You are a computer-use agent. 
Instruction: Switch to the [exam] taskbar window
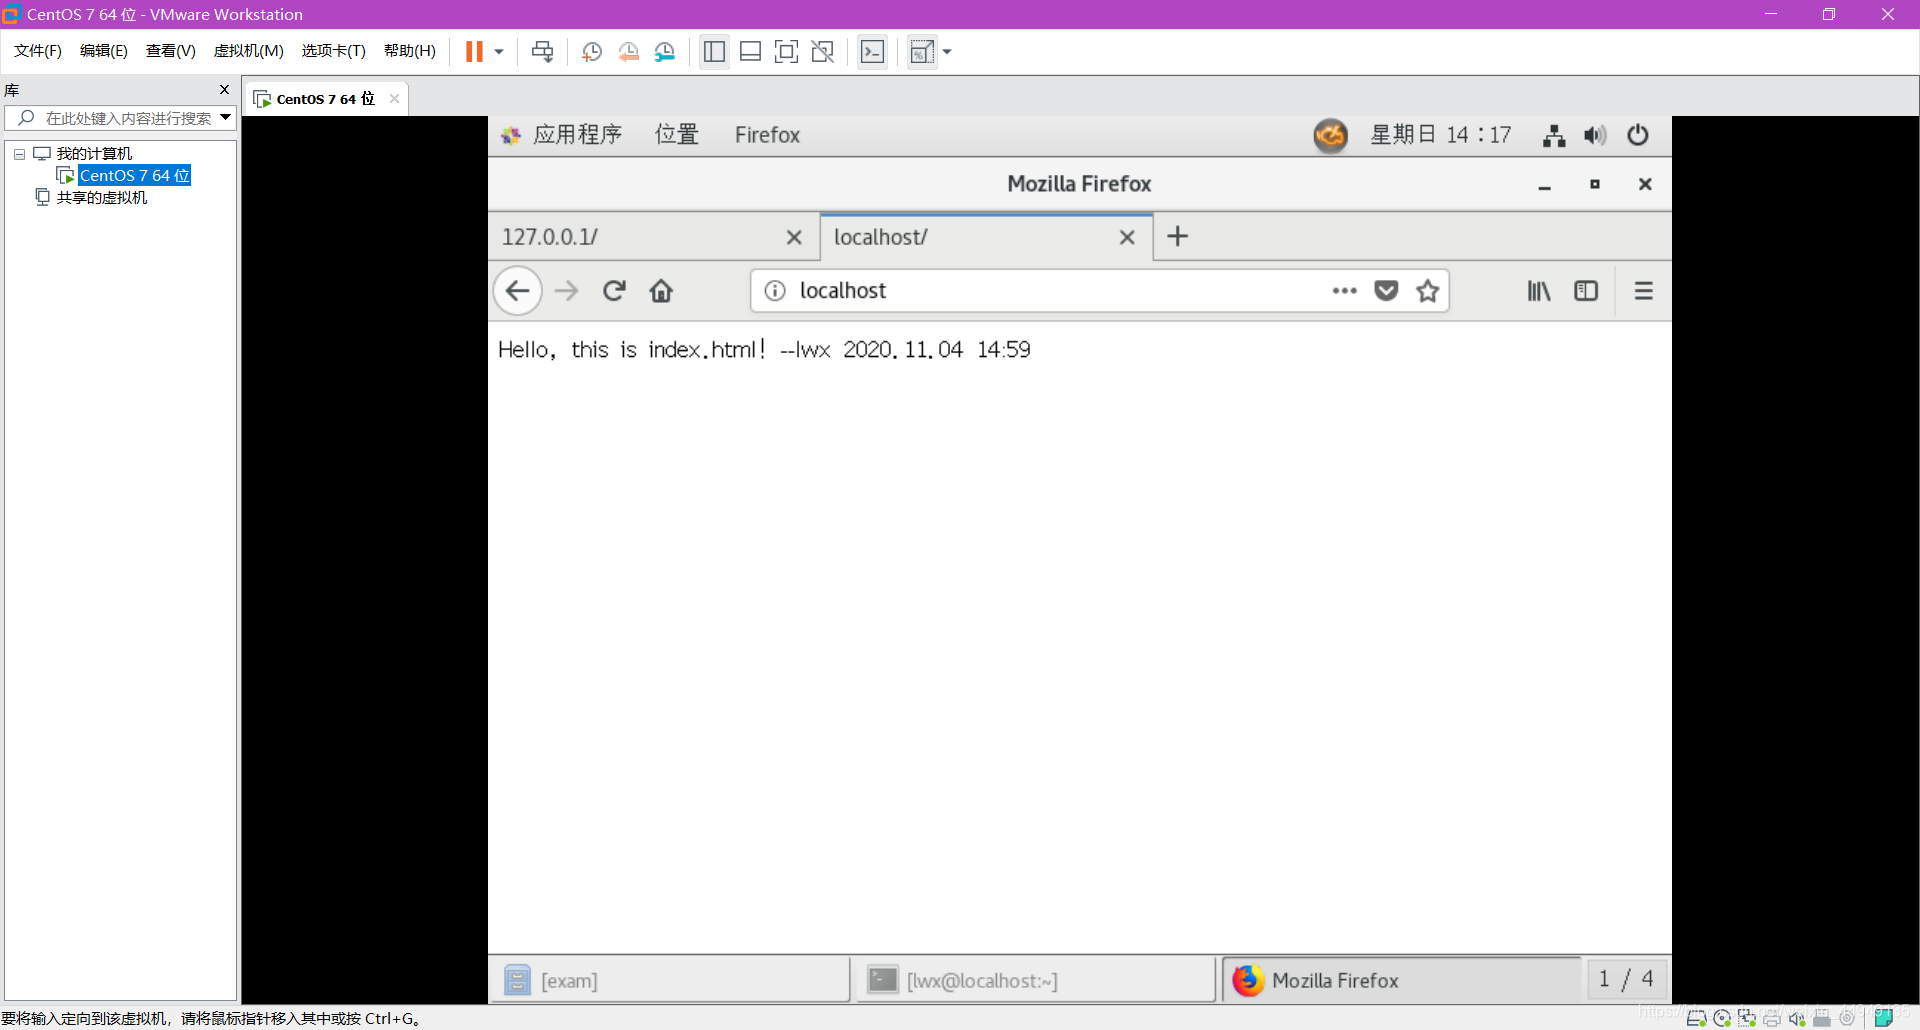(x=670, y=980)
